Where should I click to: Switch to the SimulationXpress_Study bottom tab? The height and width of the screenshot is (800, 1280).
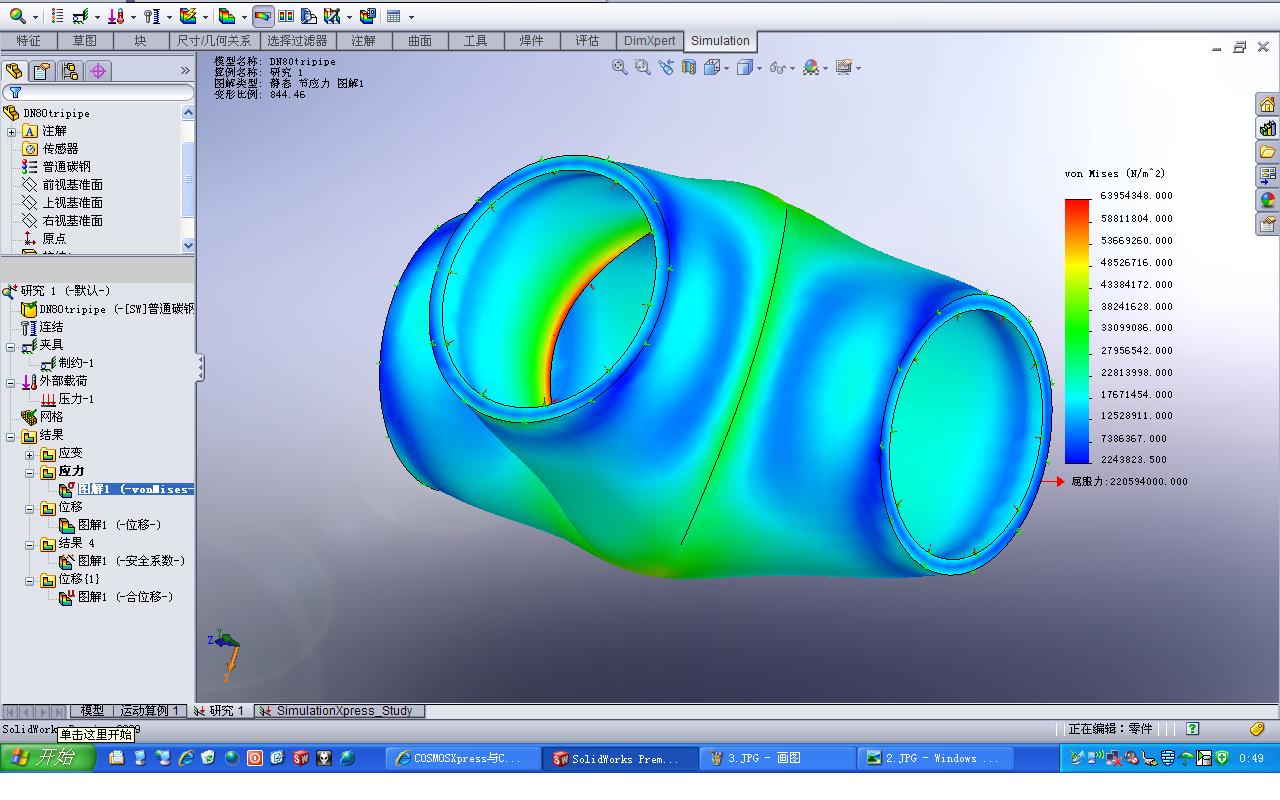(x=341, y=711)
